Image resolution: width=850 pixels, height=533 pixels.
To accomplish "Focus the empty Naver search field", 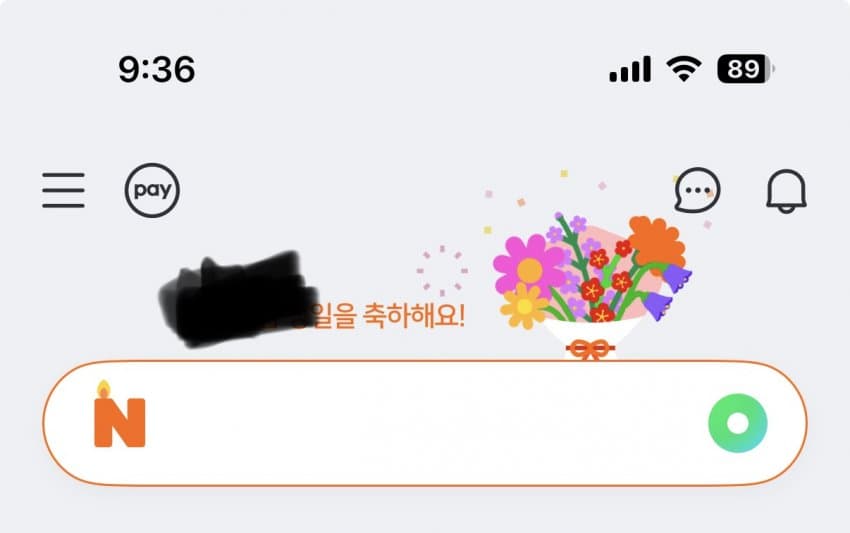I will coord(425,423).
